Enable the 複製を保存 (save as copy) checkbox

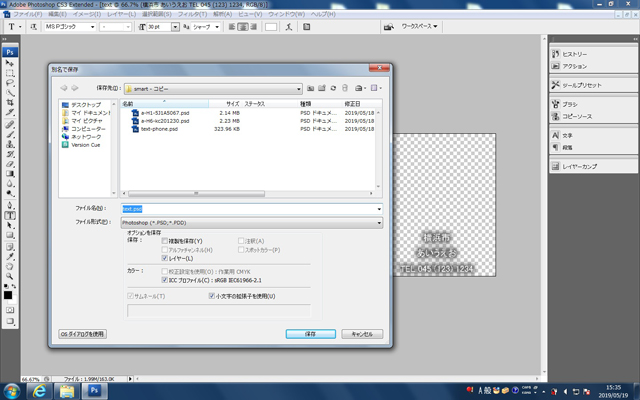(165, 241)
